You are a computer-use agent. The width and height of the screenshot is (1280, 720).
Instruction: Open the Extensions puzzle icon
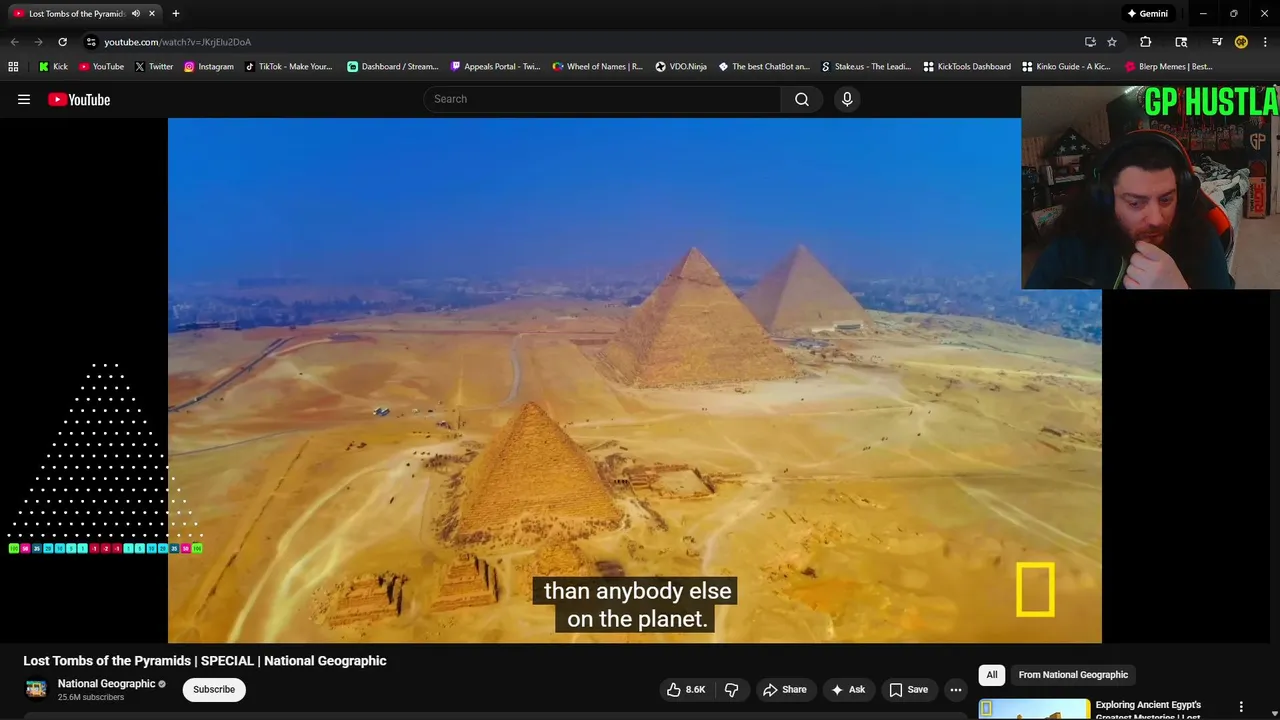[1146, 42]
